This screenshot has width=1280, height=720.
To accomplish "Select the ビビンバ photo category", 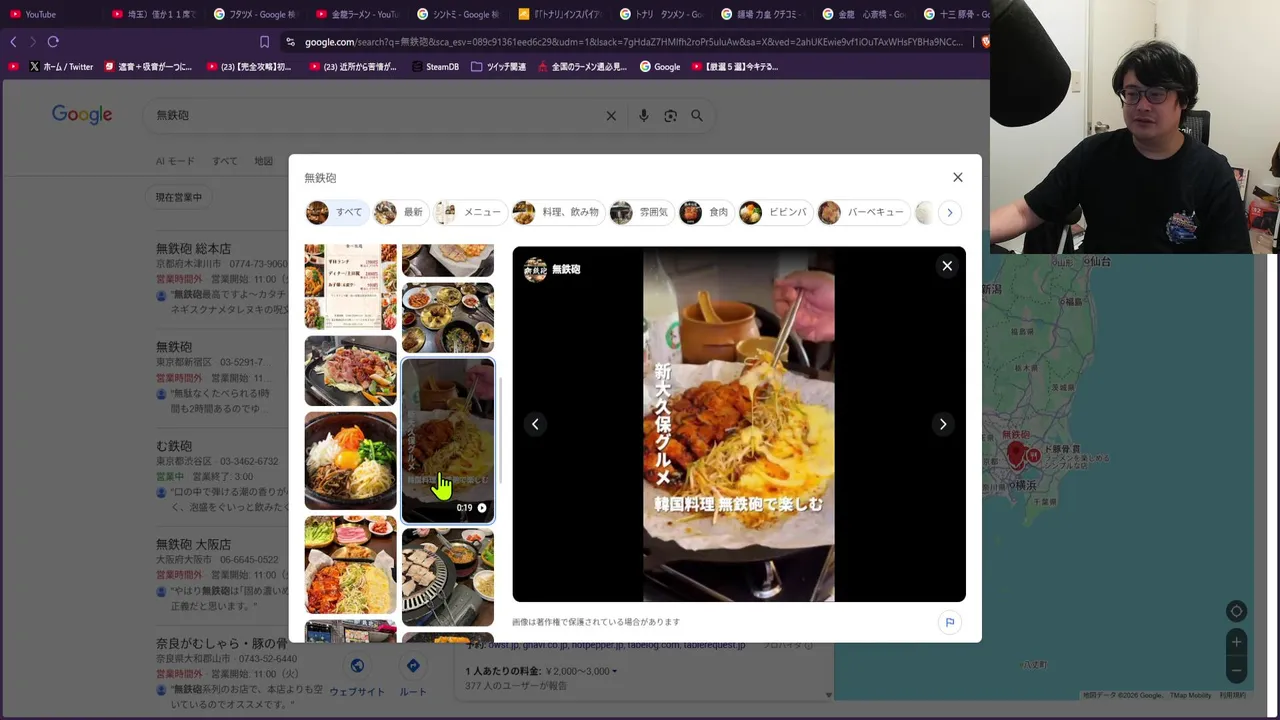I will 774,212.
